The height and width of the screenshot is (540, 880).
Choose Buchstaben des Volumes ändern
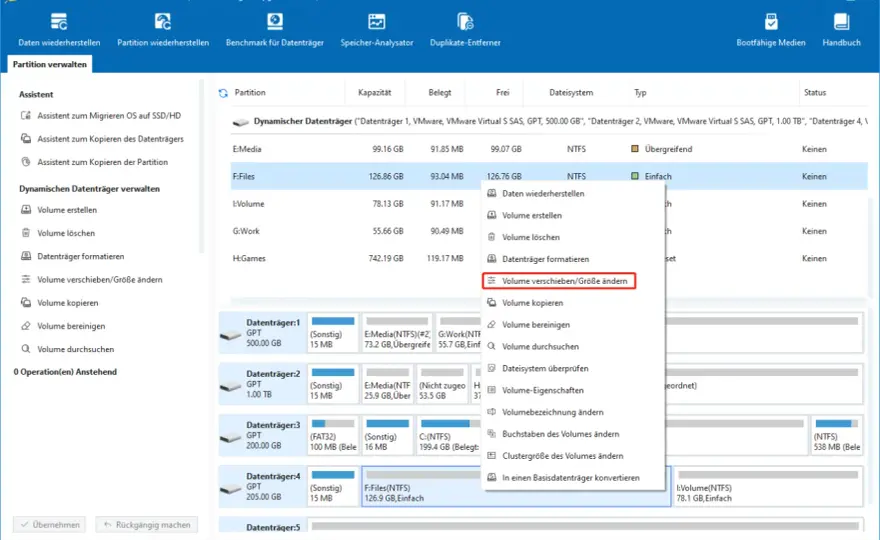(573, 434)
